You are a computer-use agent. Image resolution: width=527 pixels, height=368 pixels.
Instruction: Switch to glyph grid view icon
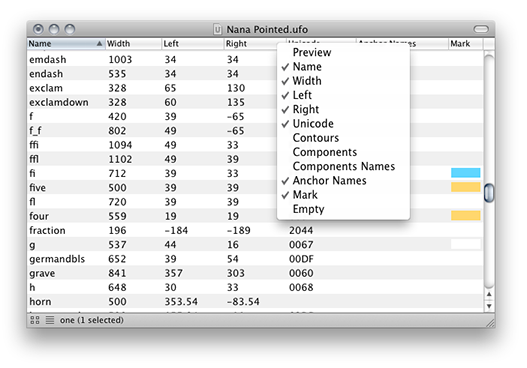[35, 320]
